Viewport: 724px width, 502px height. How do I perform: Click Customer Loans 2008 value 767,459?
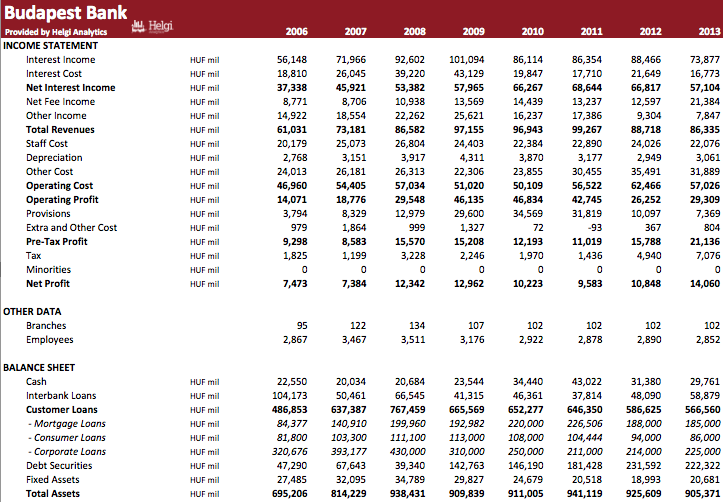(x=407, y=410)
